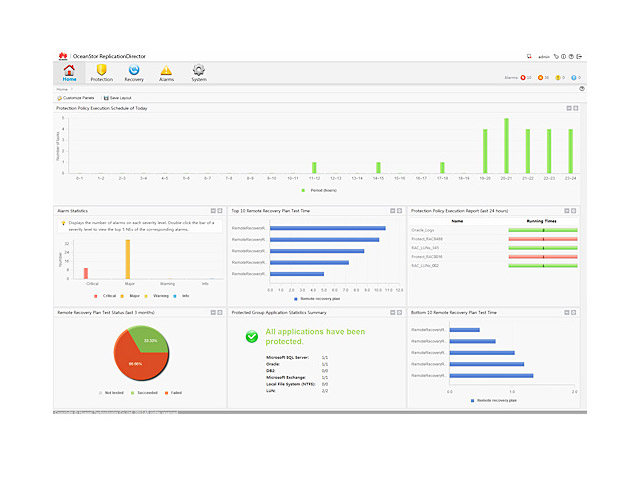The width and height of the screenshot is (640, 480).
Task: Click the Customize Panels button
Action: (77, 98)
